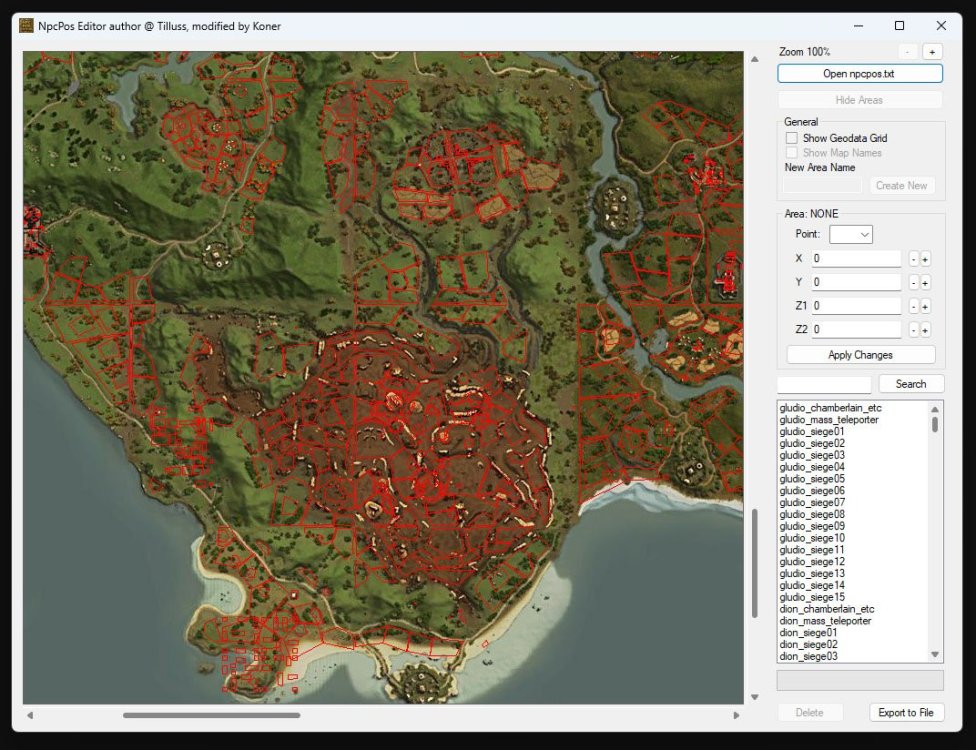Click the NpcPos Editor app icon in title bar
The width and height of the screenshot is (976, 750).
[x=26, y=26]
